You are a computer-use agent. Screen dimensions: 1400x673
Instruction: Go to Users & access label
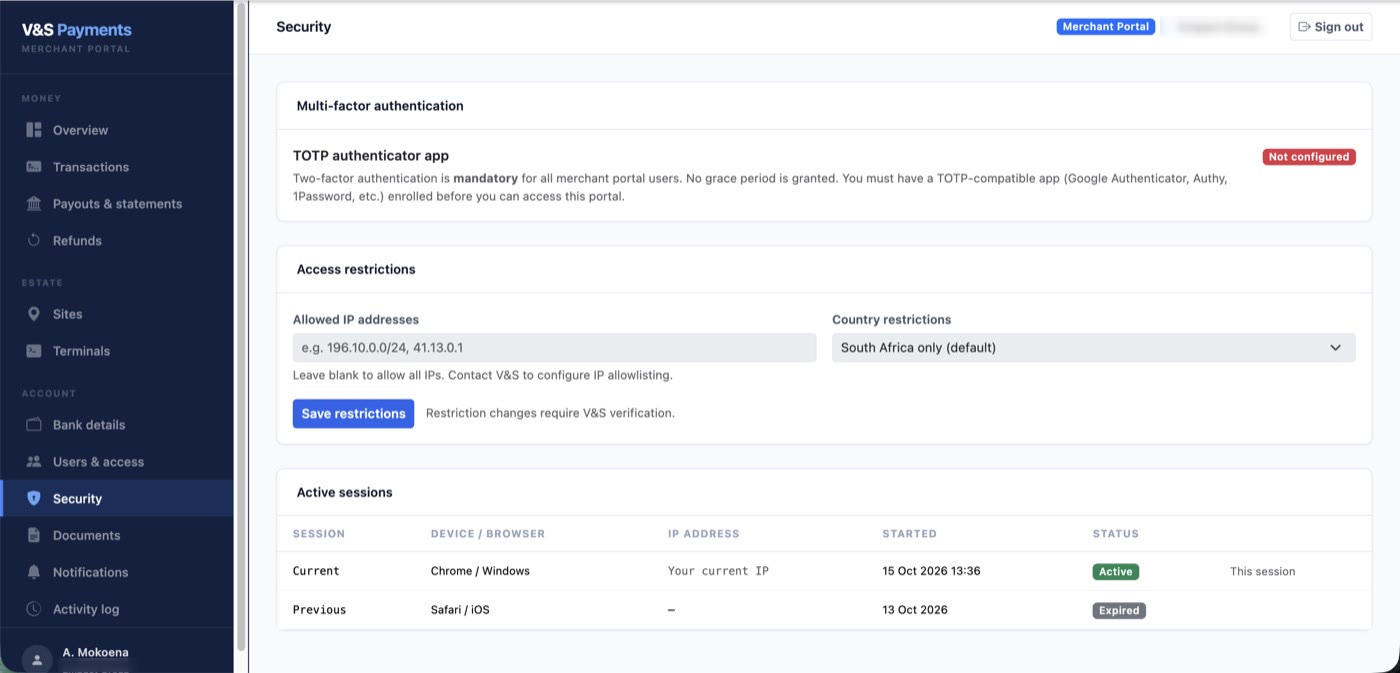(98, 462)
